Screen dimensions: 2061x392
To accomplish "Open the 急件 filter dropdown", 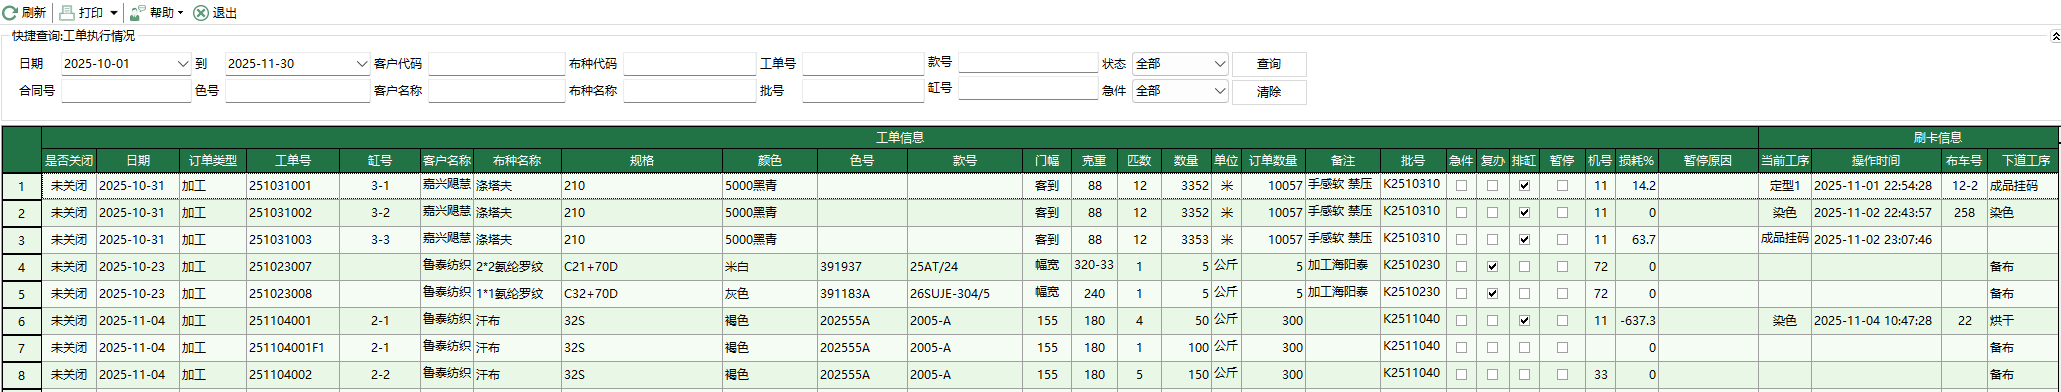I will click(x=1220, y=90).
